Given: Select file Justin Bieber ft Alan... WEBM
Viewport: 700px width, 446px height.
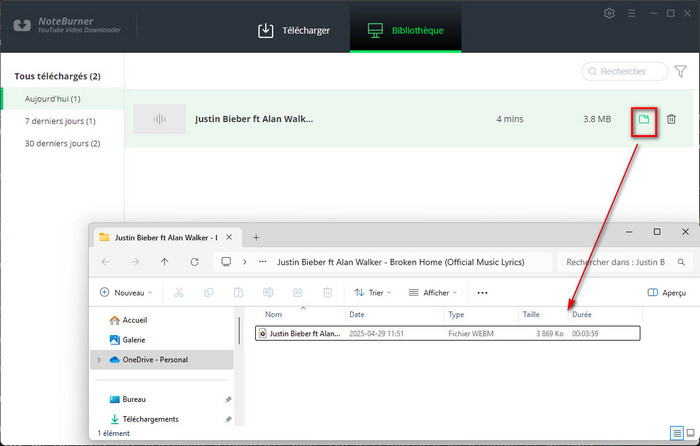Looking at the screenshot, I should pos(448,333).
